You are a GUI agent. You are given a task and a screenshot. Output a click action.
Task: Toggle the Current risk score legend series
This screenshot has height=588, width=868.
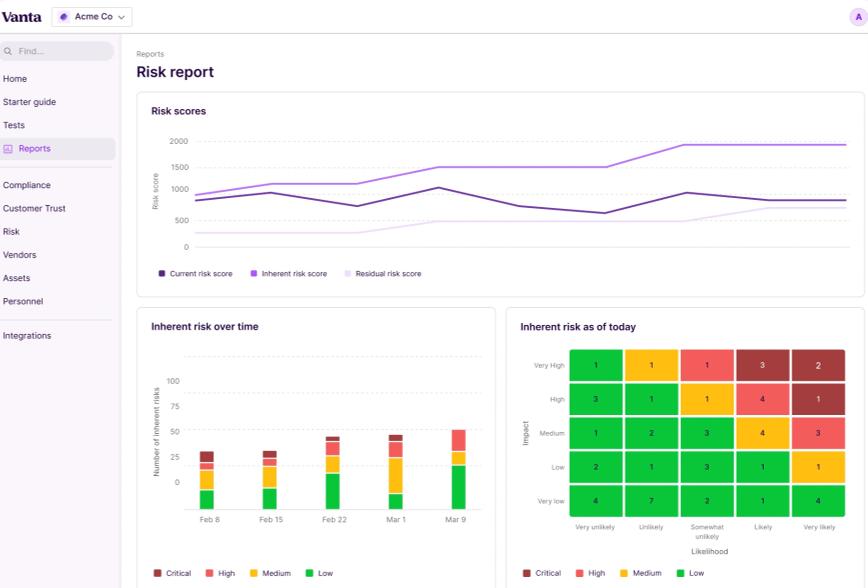pos(195,273)
